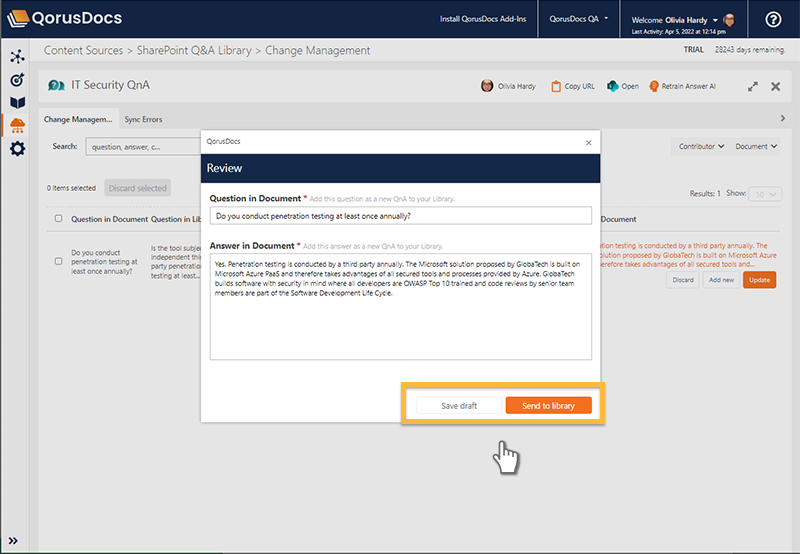Open the Document filter dropdown
800x554 pixels.
[756, 146]
